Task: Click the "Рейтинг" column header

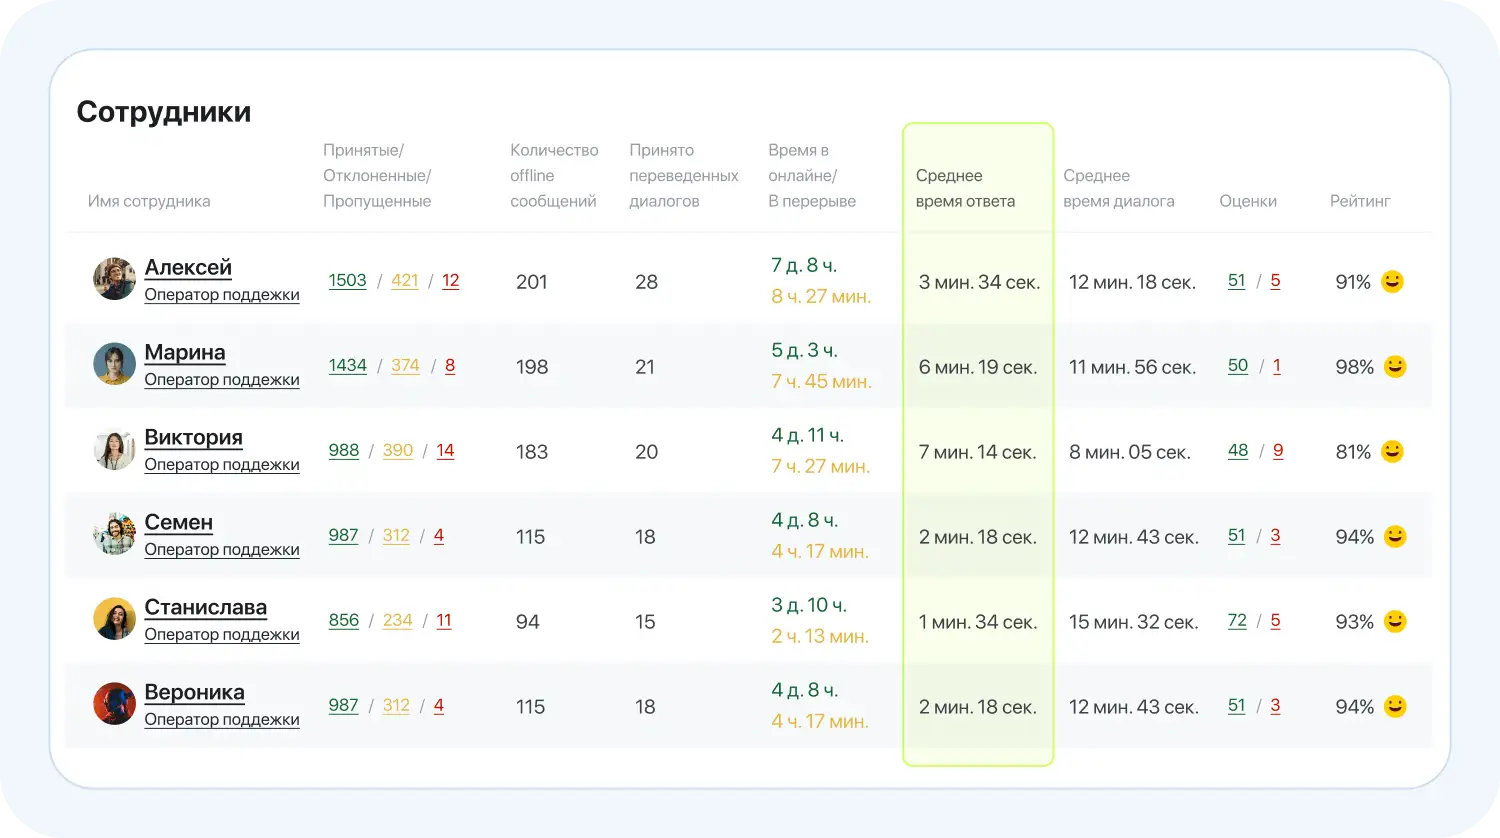Action: click(x=1359, y=201)
